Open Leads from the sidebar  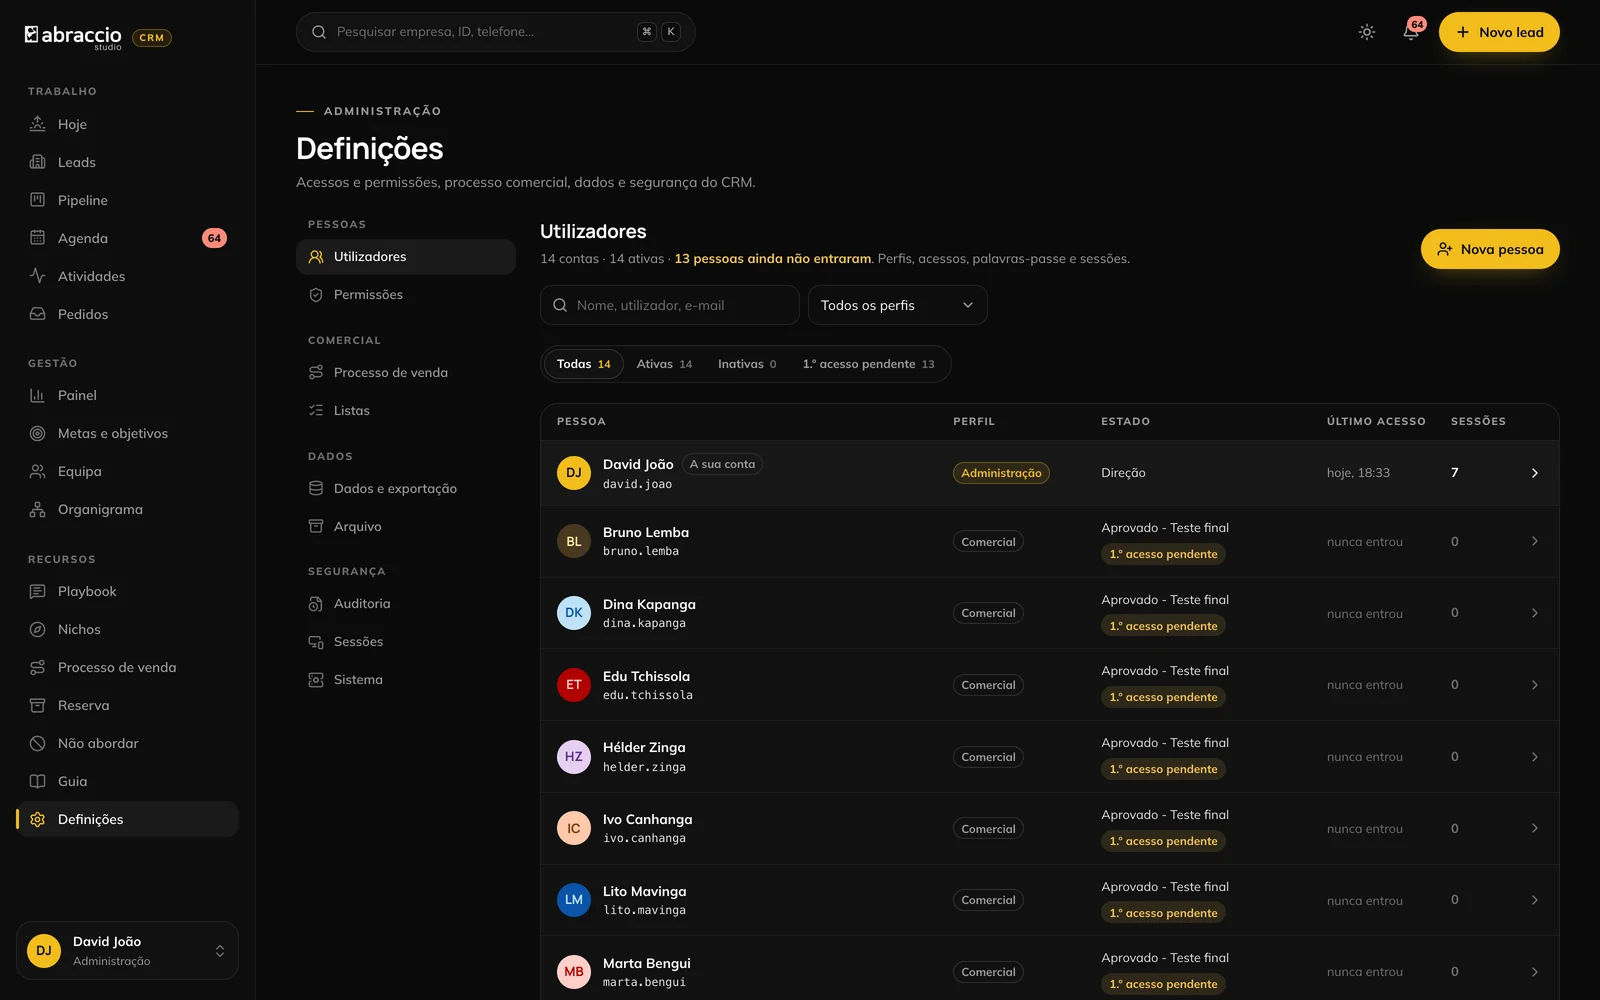point(127,162)
